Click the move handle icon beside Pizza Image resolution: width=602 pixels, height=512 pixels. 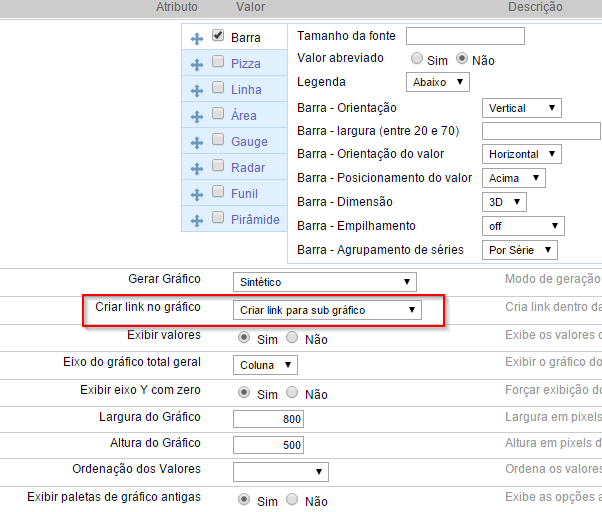197,64
